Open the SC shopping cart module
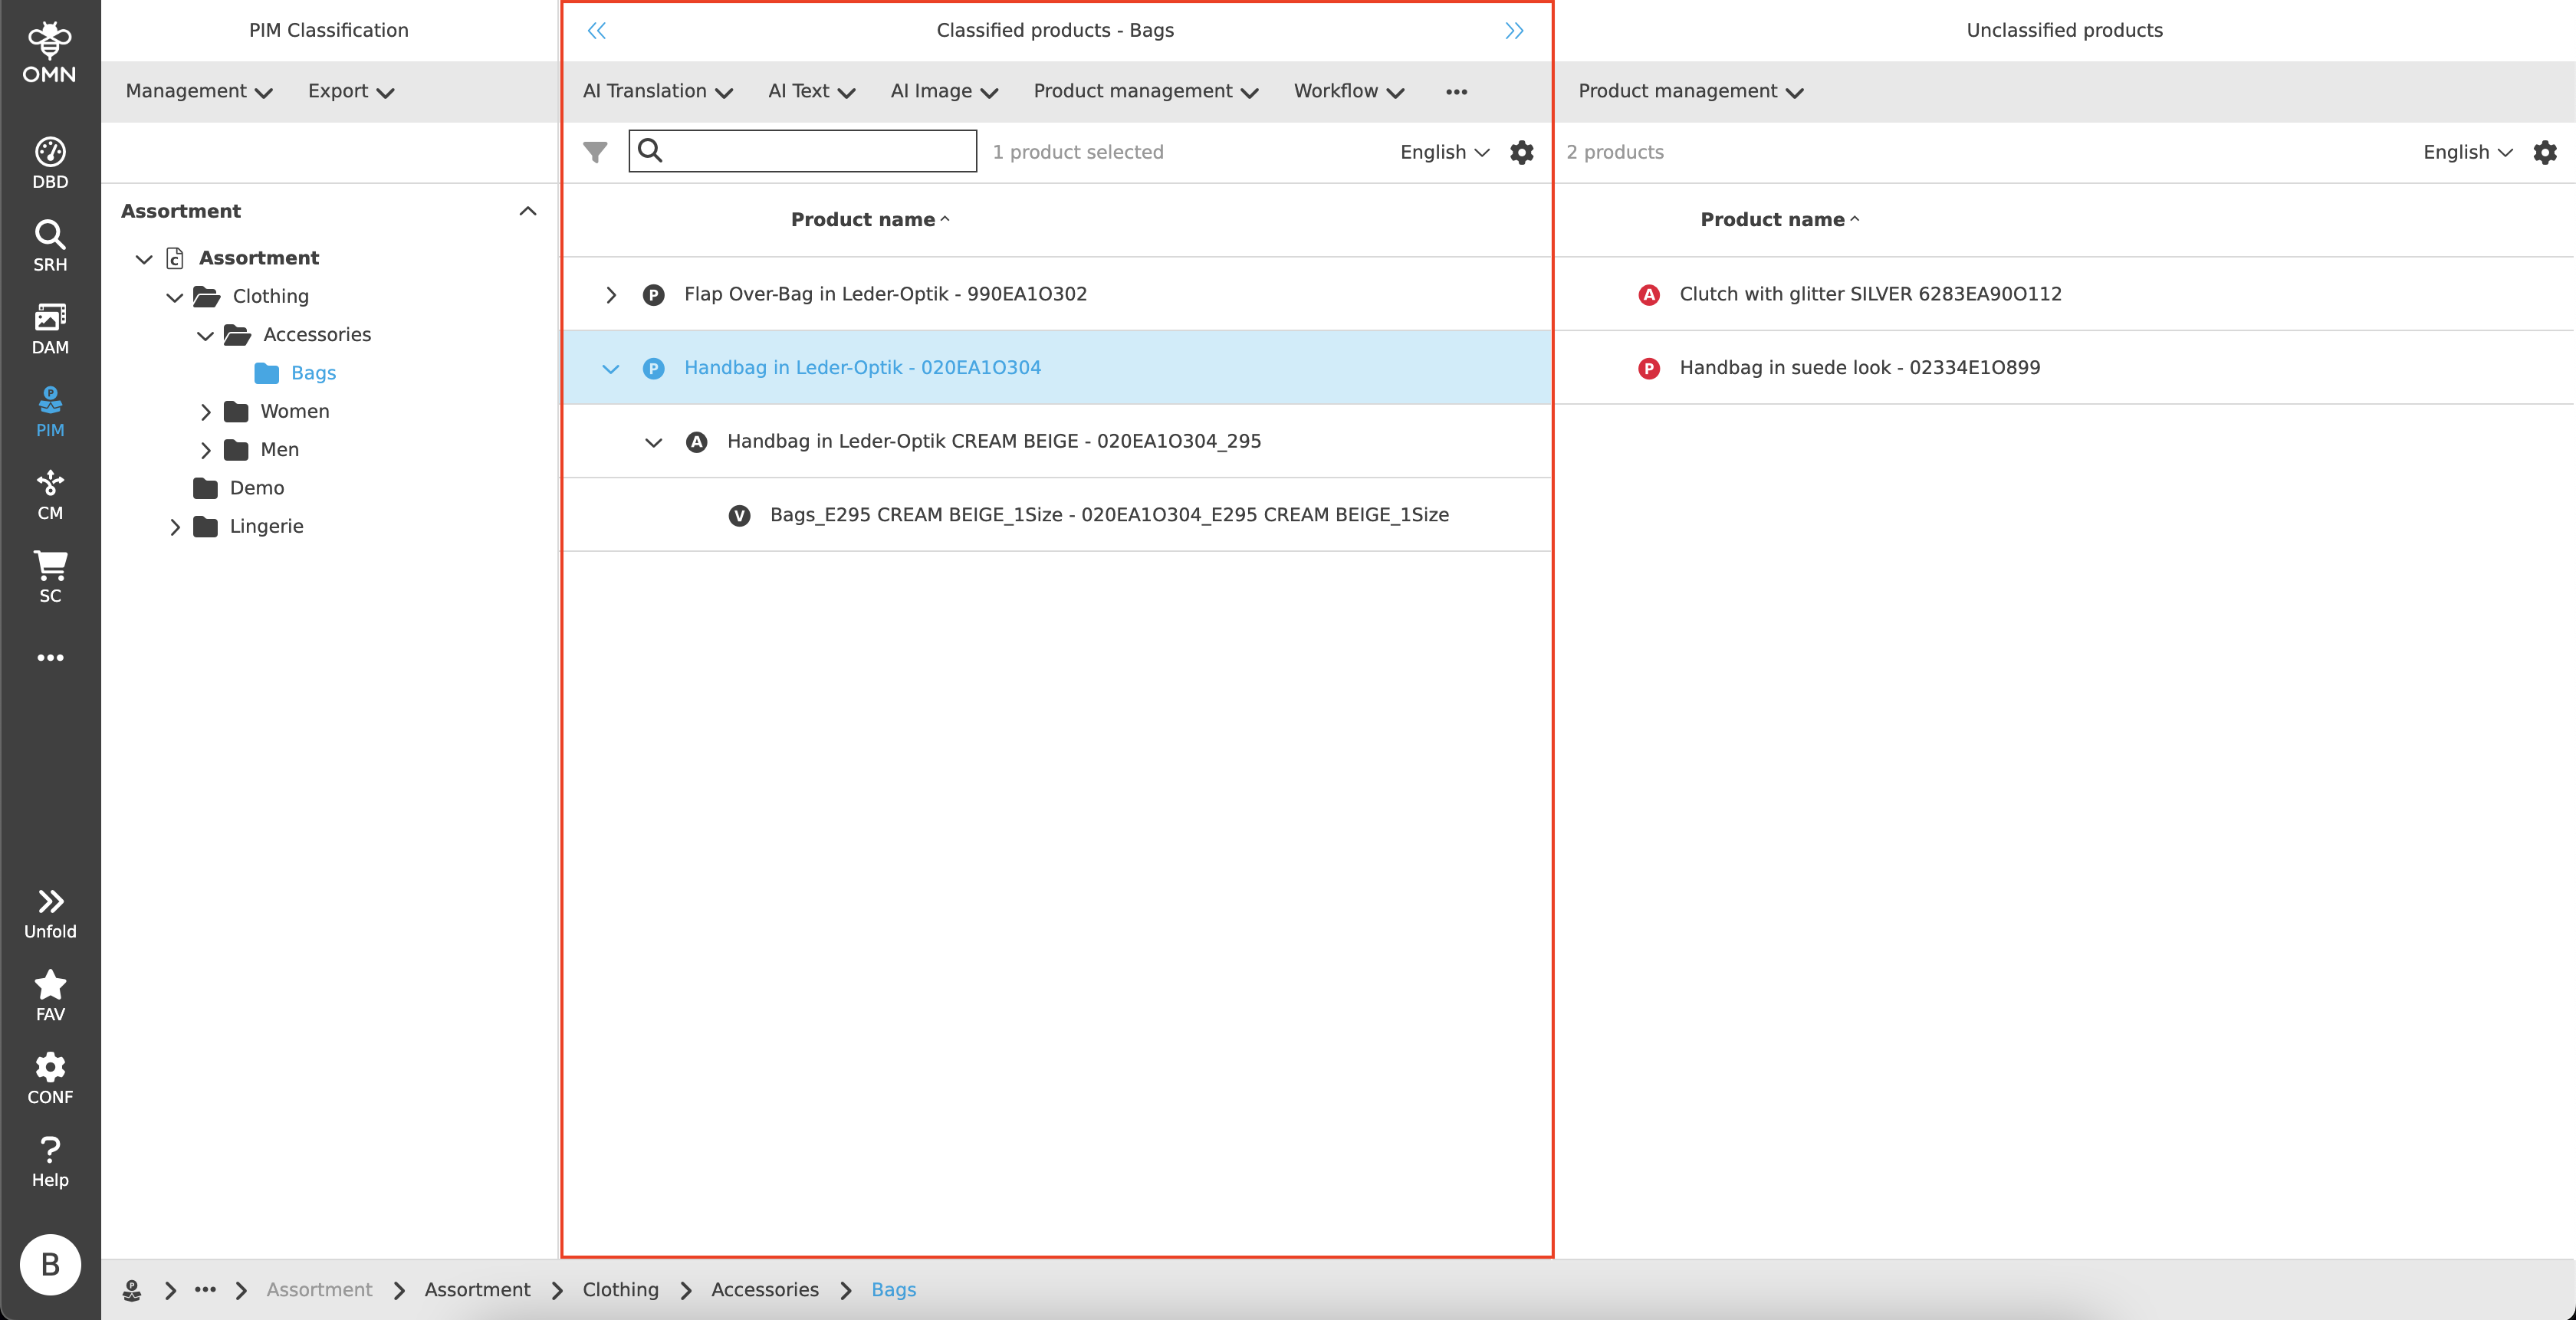The width and height of the screenshot is (2576, 1320). coord(50,577)
